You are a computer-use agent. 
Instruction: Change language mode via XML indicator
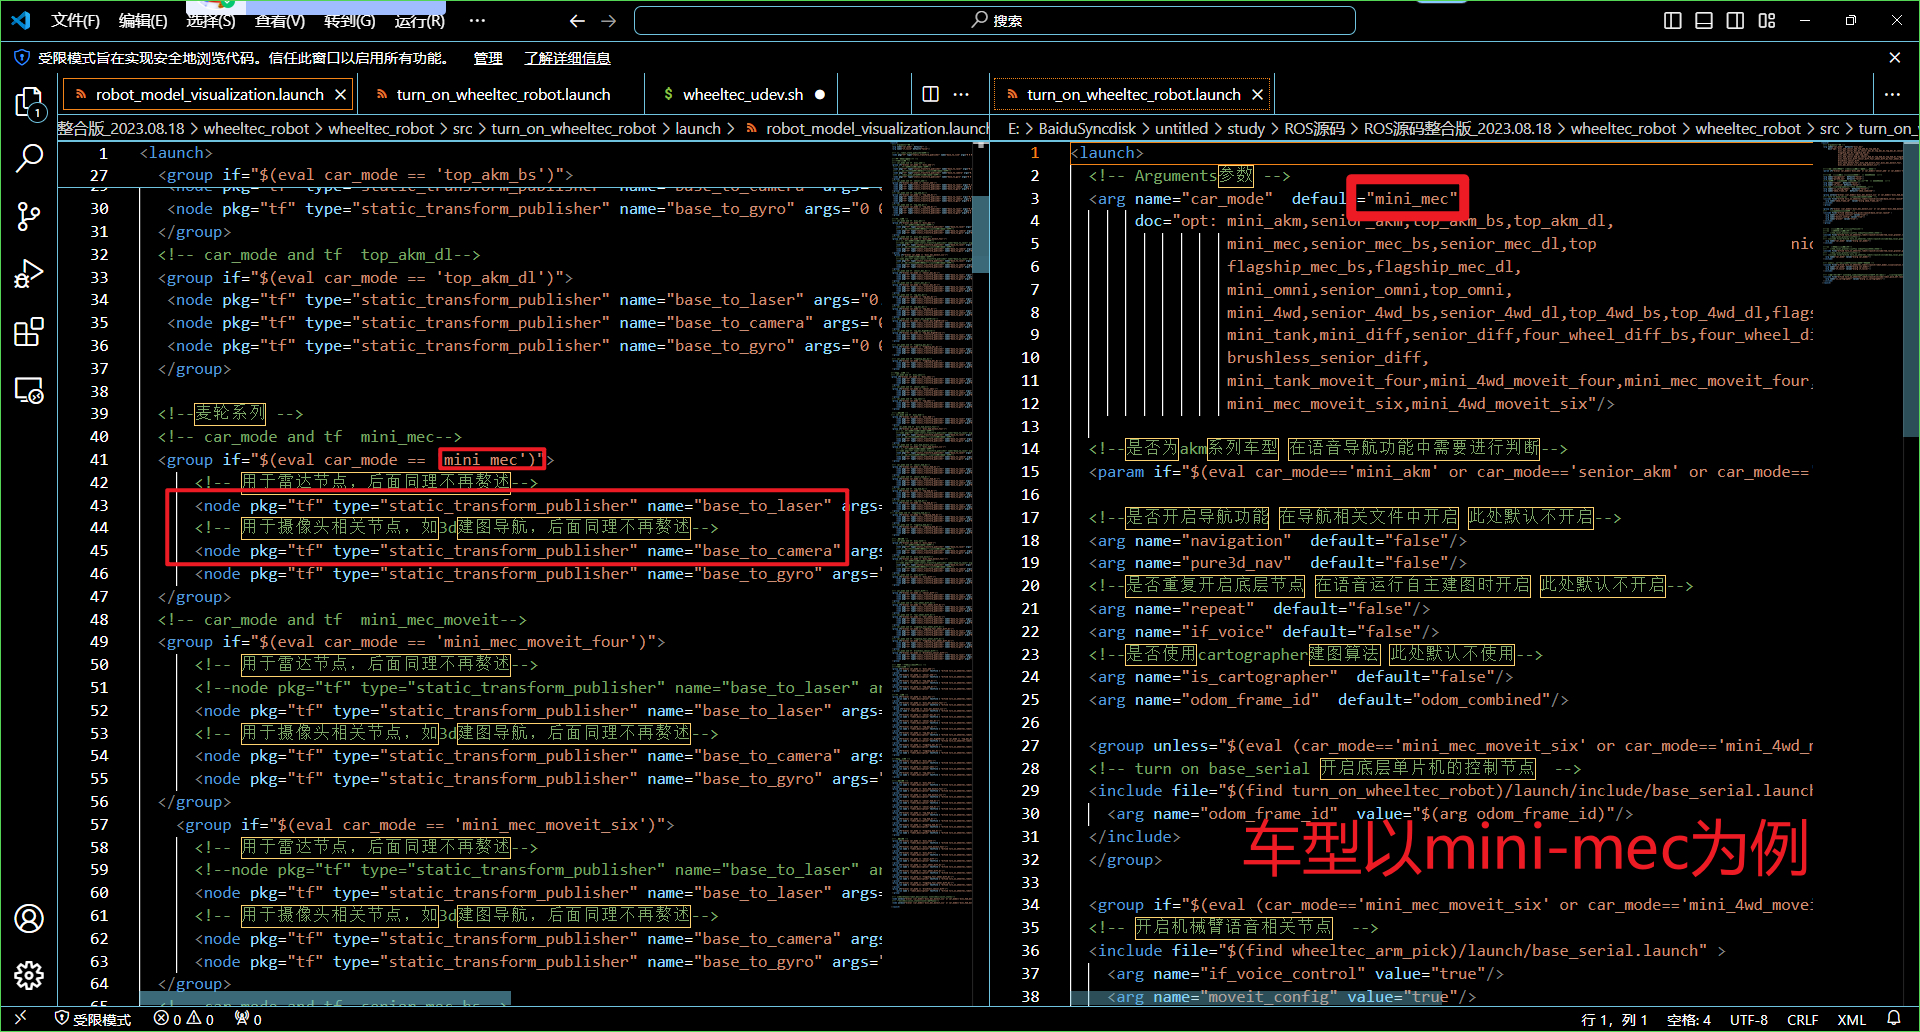(1851, 1019)
